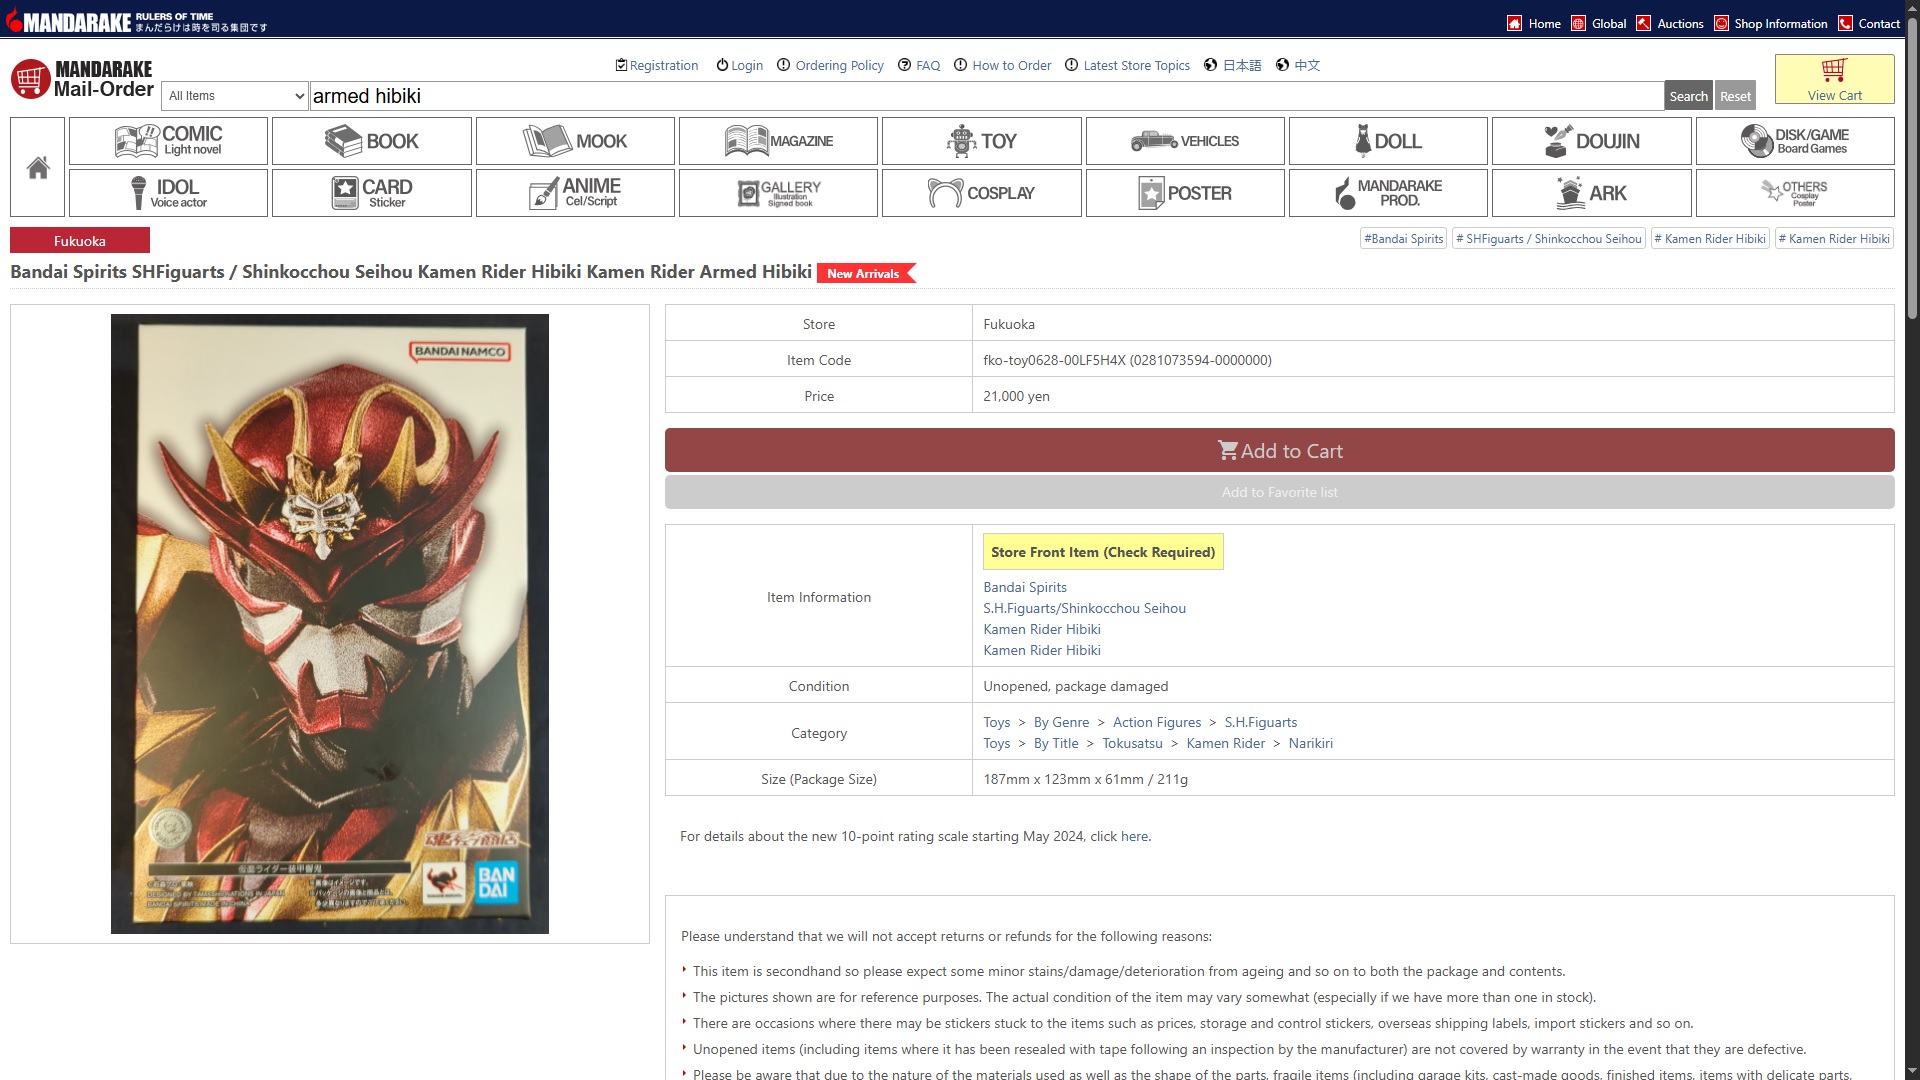Select the IDOL Voice actor microphone icon

tap(139, 193)
